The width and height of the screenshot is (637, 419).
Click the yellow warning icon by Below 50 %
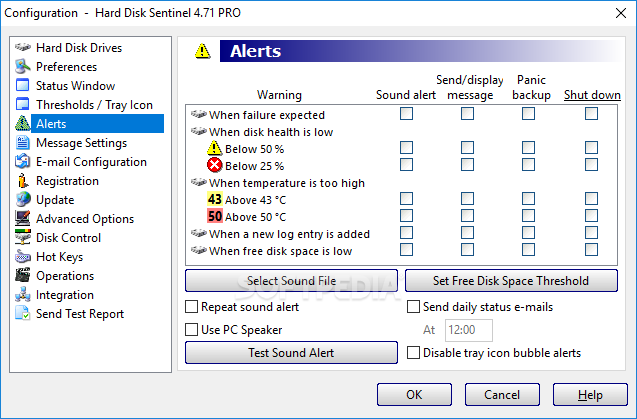point(214,149)
